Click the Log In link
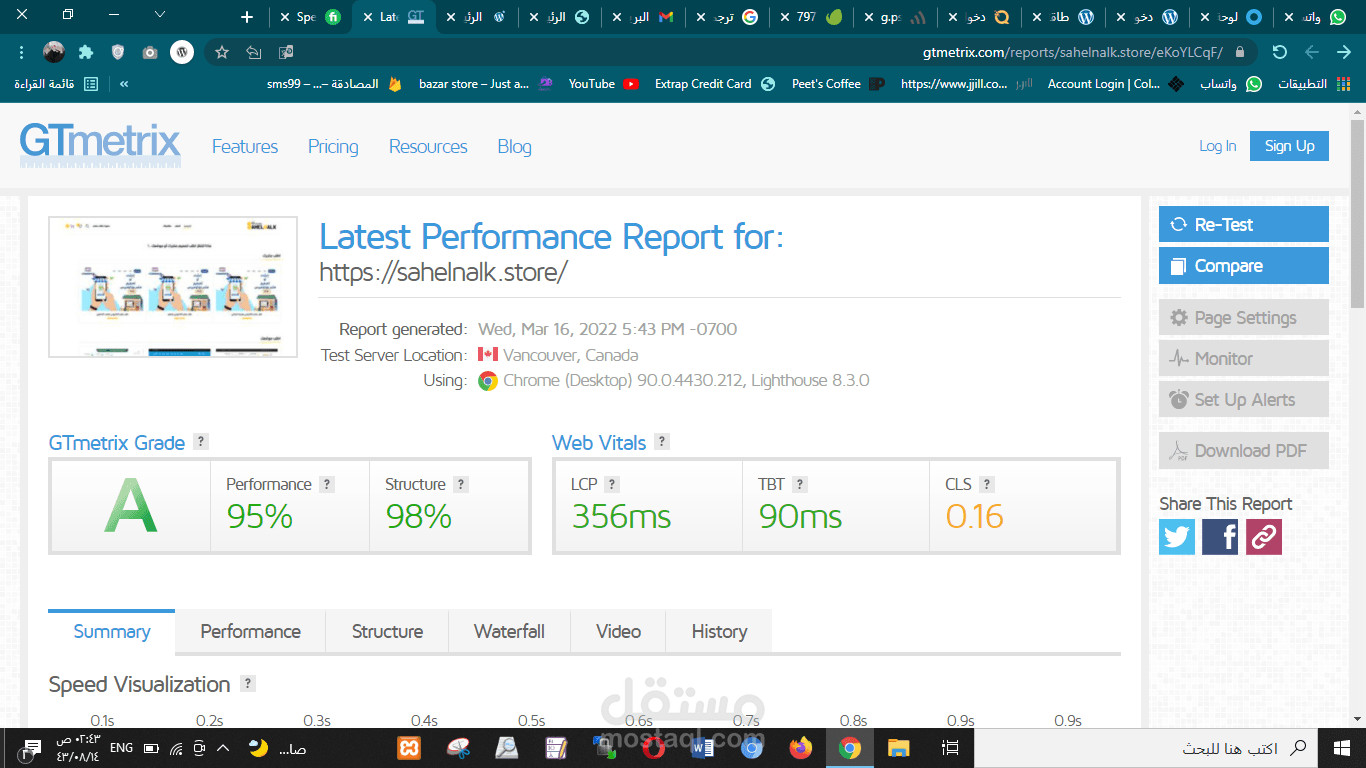This screenshot has height=768, width=1366. (1218, 146)
